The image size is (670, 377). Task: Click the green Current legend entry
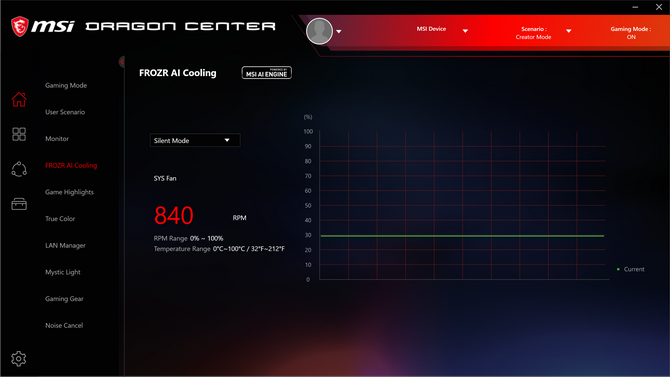[x=630, y=269]
